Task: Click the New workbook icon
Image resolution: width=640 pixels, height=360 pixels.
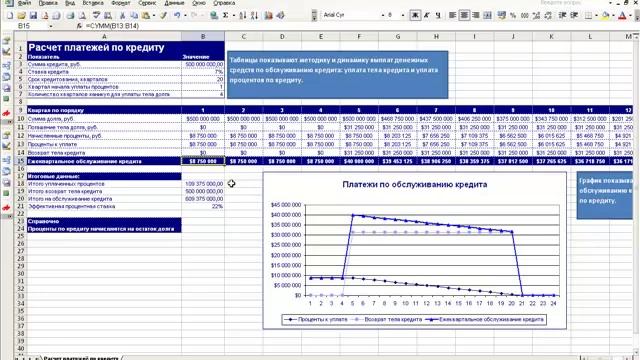Action: click(x=10, y=16)
